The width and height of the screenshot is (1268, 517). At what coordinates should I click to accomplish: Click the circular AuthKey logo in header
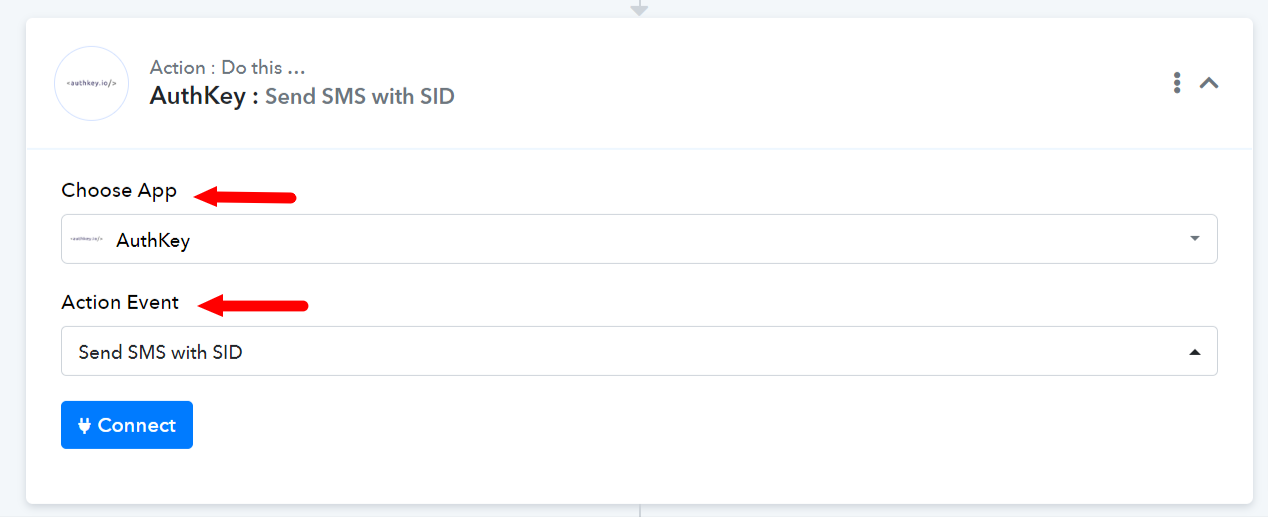[x=91, y=84]
